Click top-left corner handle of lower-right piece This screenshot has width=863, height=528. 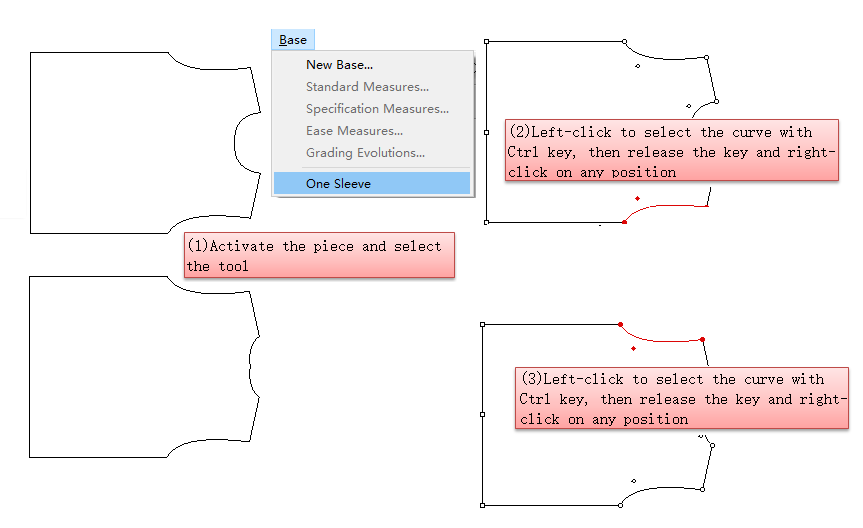483,324
